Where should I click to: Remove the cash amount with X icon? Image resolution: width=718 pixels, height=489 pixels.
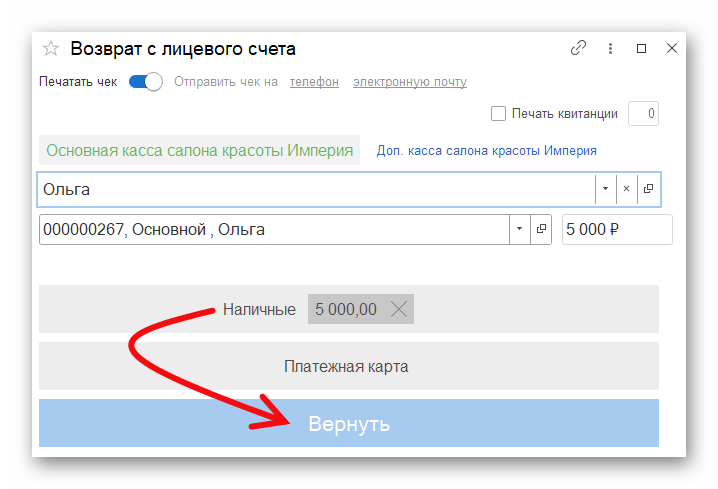coord(399,310)
